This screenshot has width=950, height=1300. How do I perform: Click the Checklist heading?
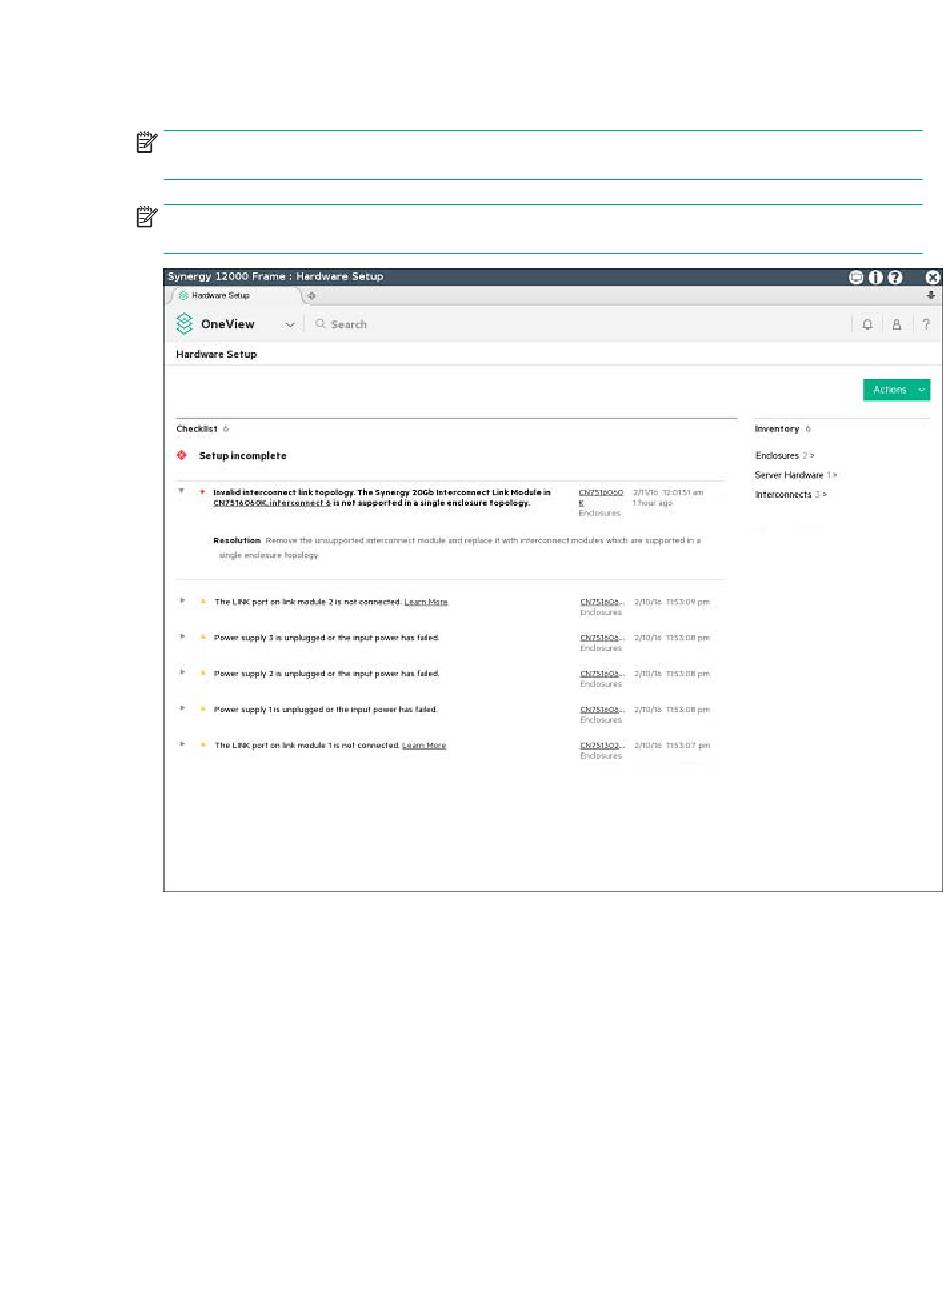pyautogui.click(x=197, y=429)
